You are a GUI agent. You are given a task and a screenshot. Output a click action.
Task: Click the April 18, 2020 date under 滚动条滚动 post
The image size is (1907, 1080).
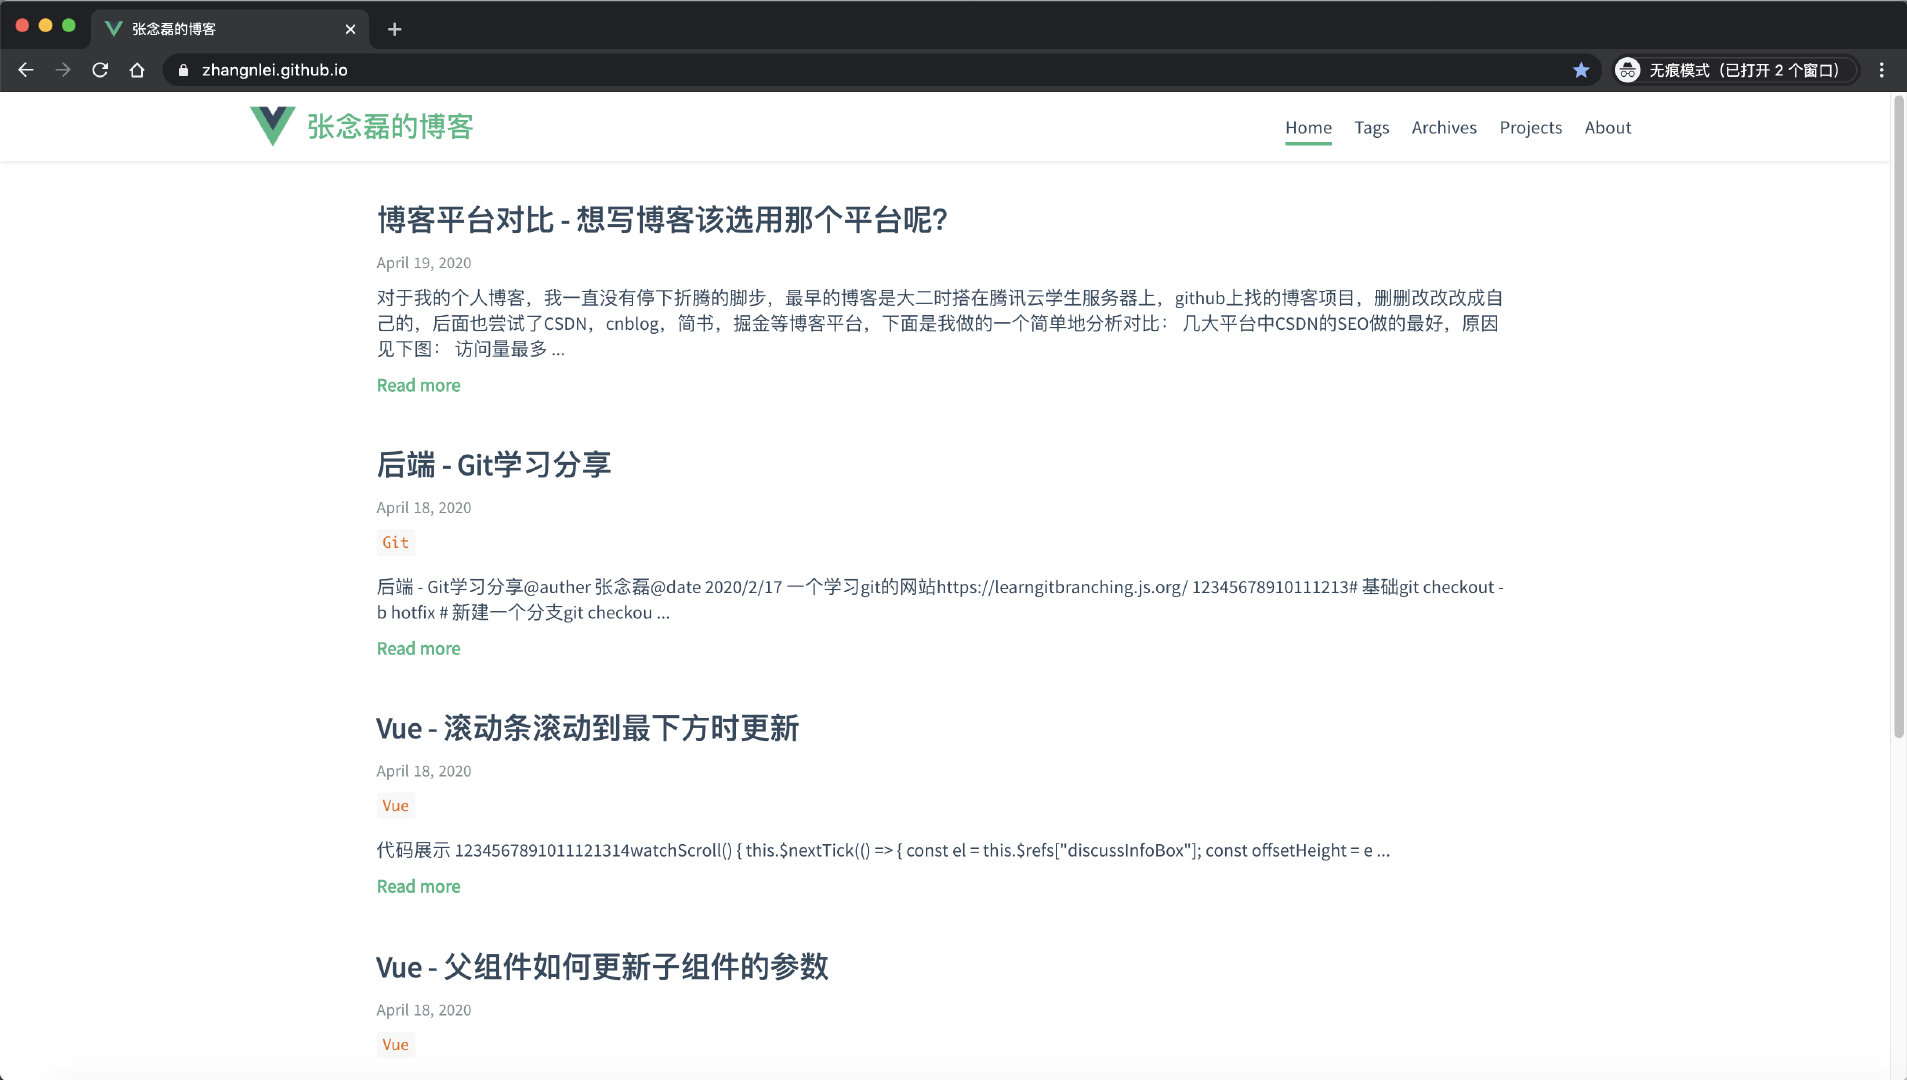(424, 771)
